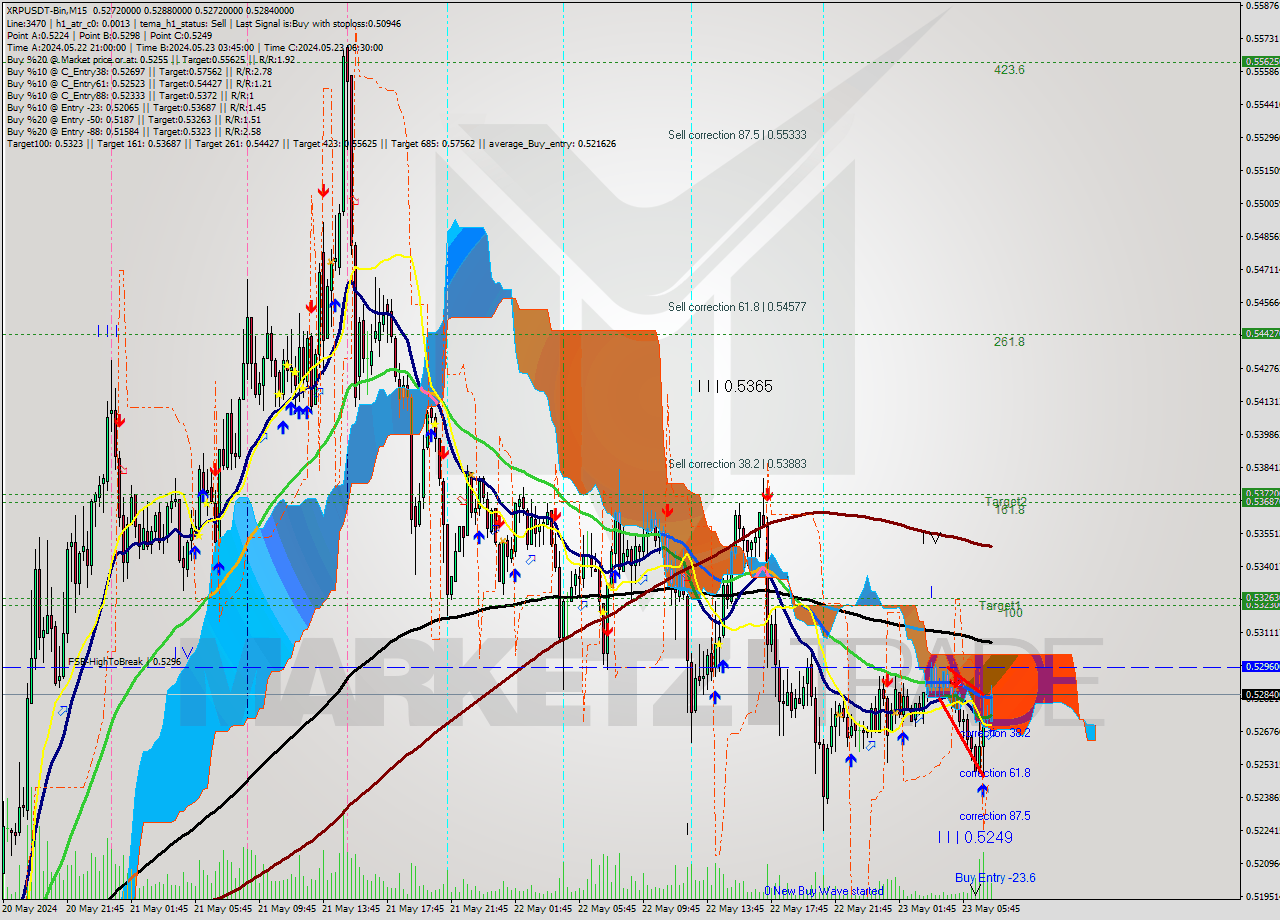This screenshot has width=1280, height=920.
Task: Click the 'Sell correction 38.2 | 0.53883' label
Action: pos(737,464)
